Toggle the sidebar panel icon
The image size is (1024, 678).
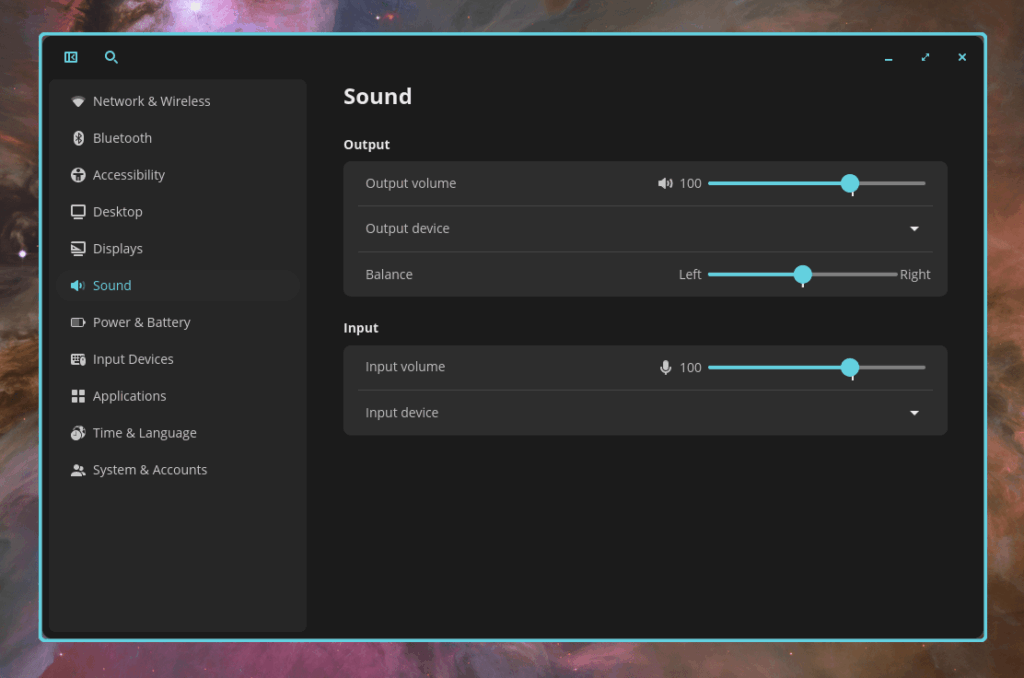coord(71,58)
